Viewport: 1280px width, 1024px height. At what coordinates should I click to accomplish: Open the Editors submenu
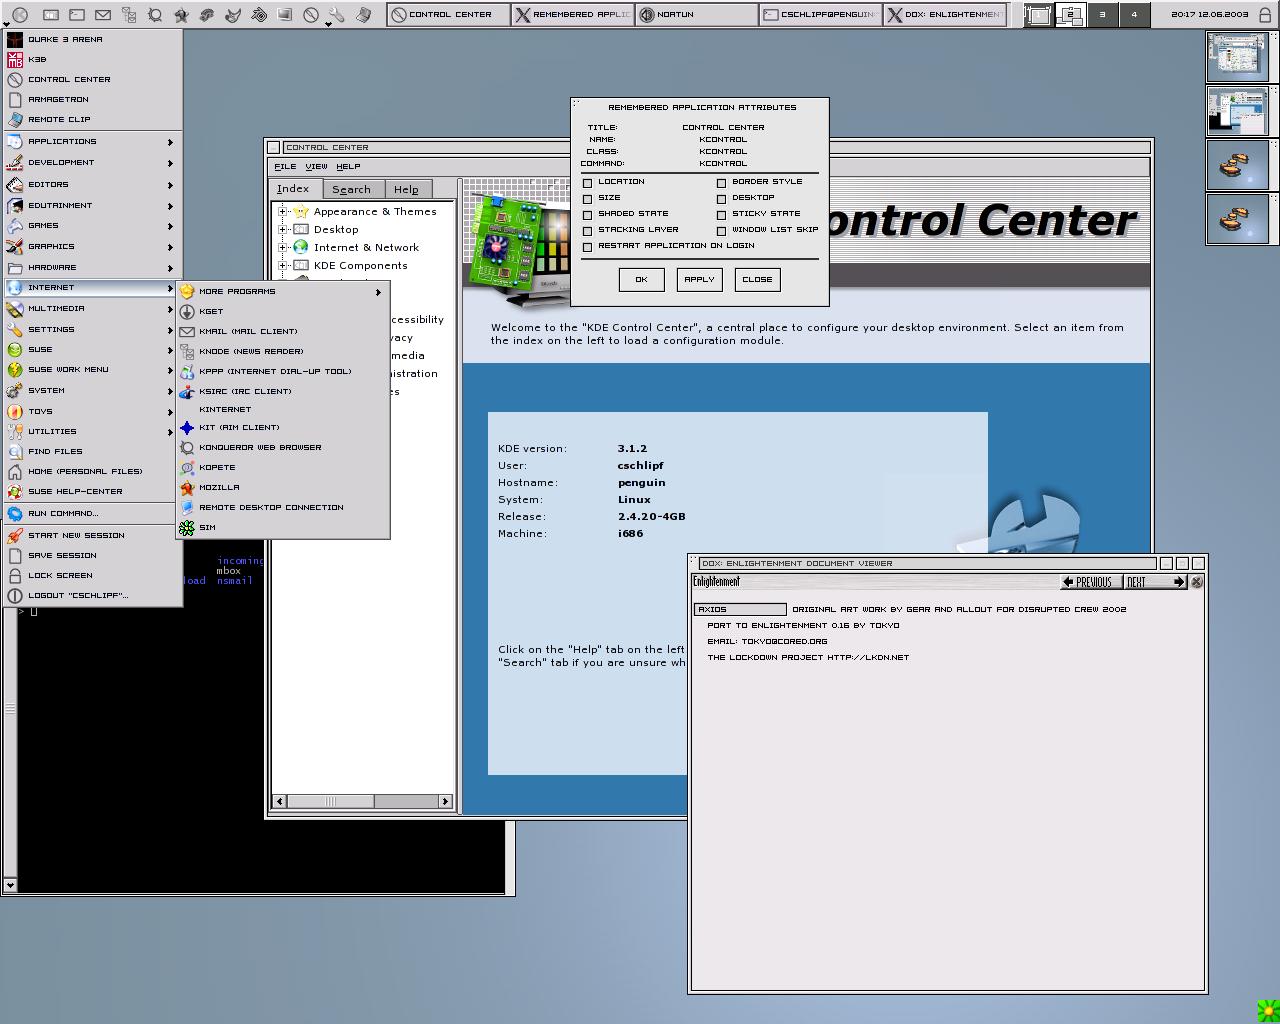(92, 184)
